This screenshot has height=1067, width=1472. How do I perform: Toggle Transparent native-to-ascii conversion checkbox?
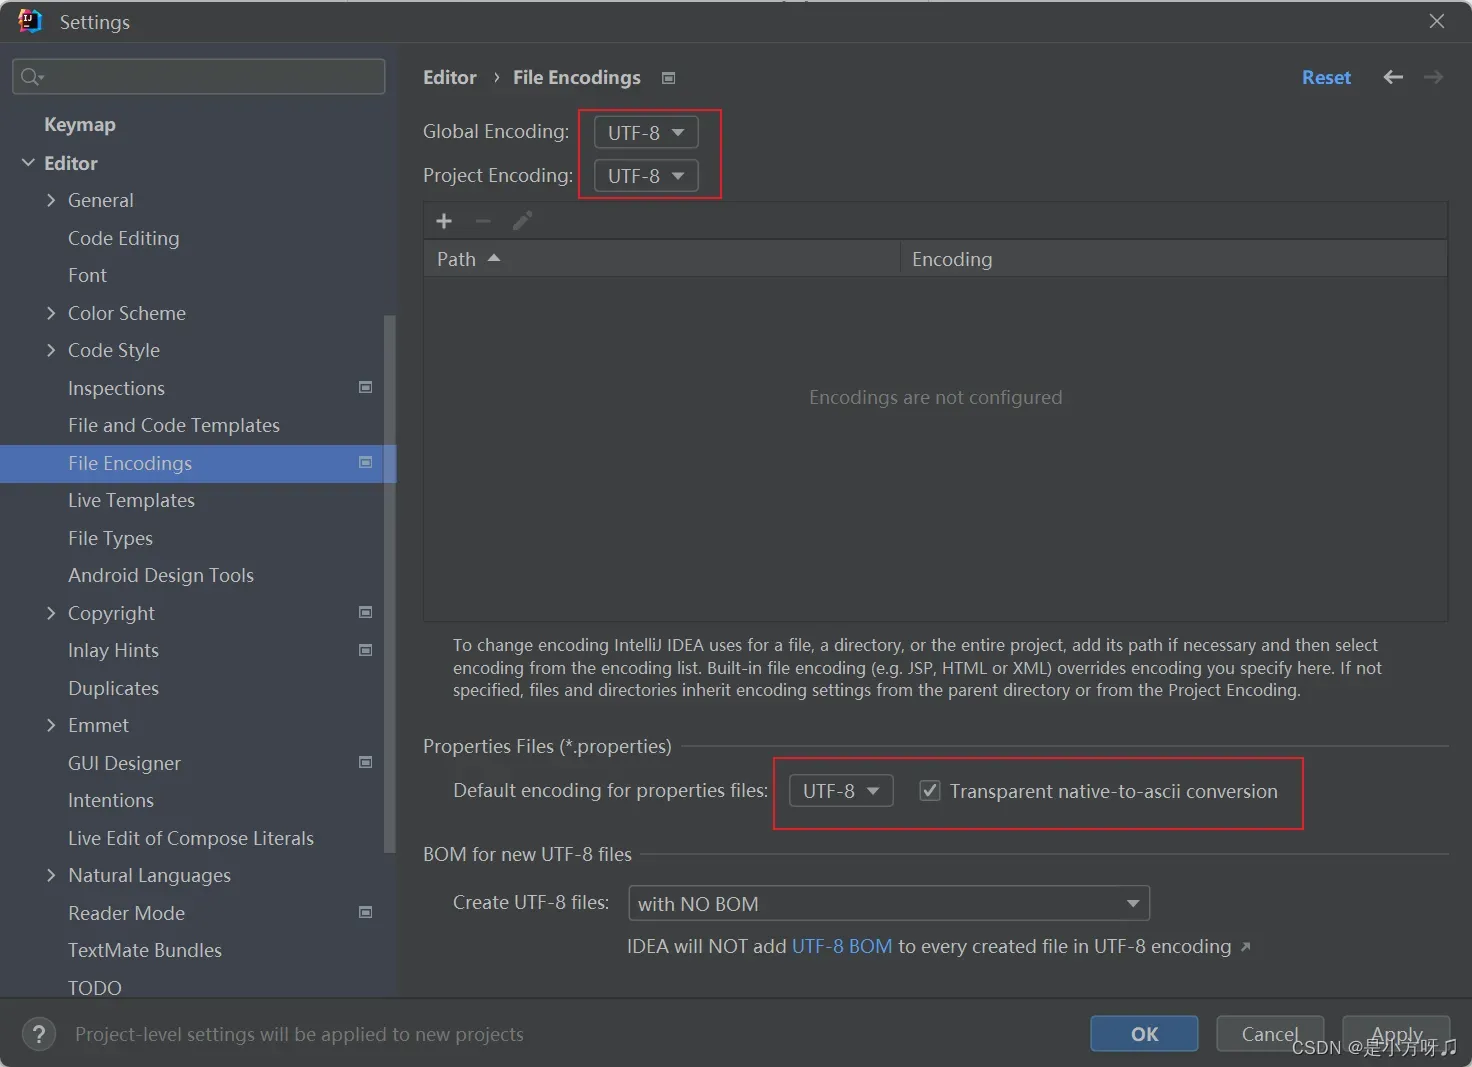point(930,791)
